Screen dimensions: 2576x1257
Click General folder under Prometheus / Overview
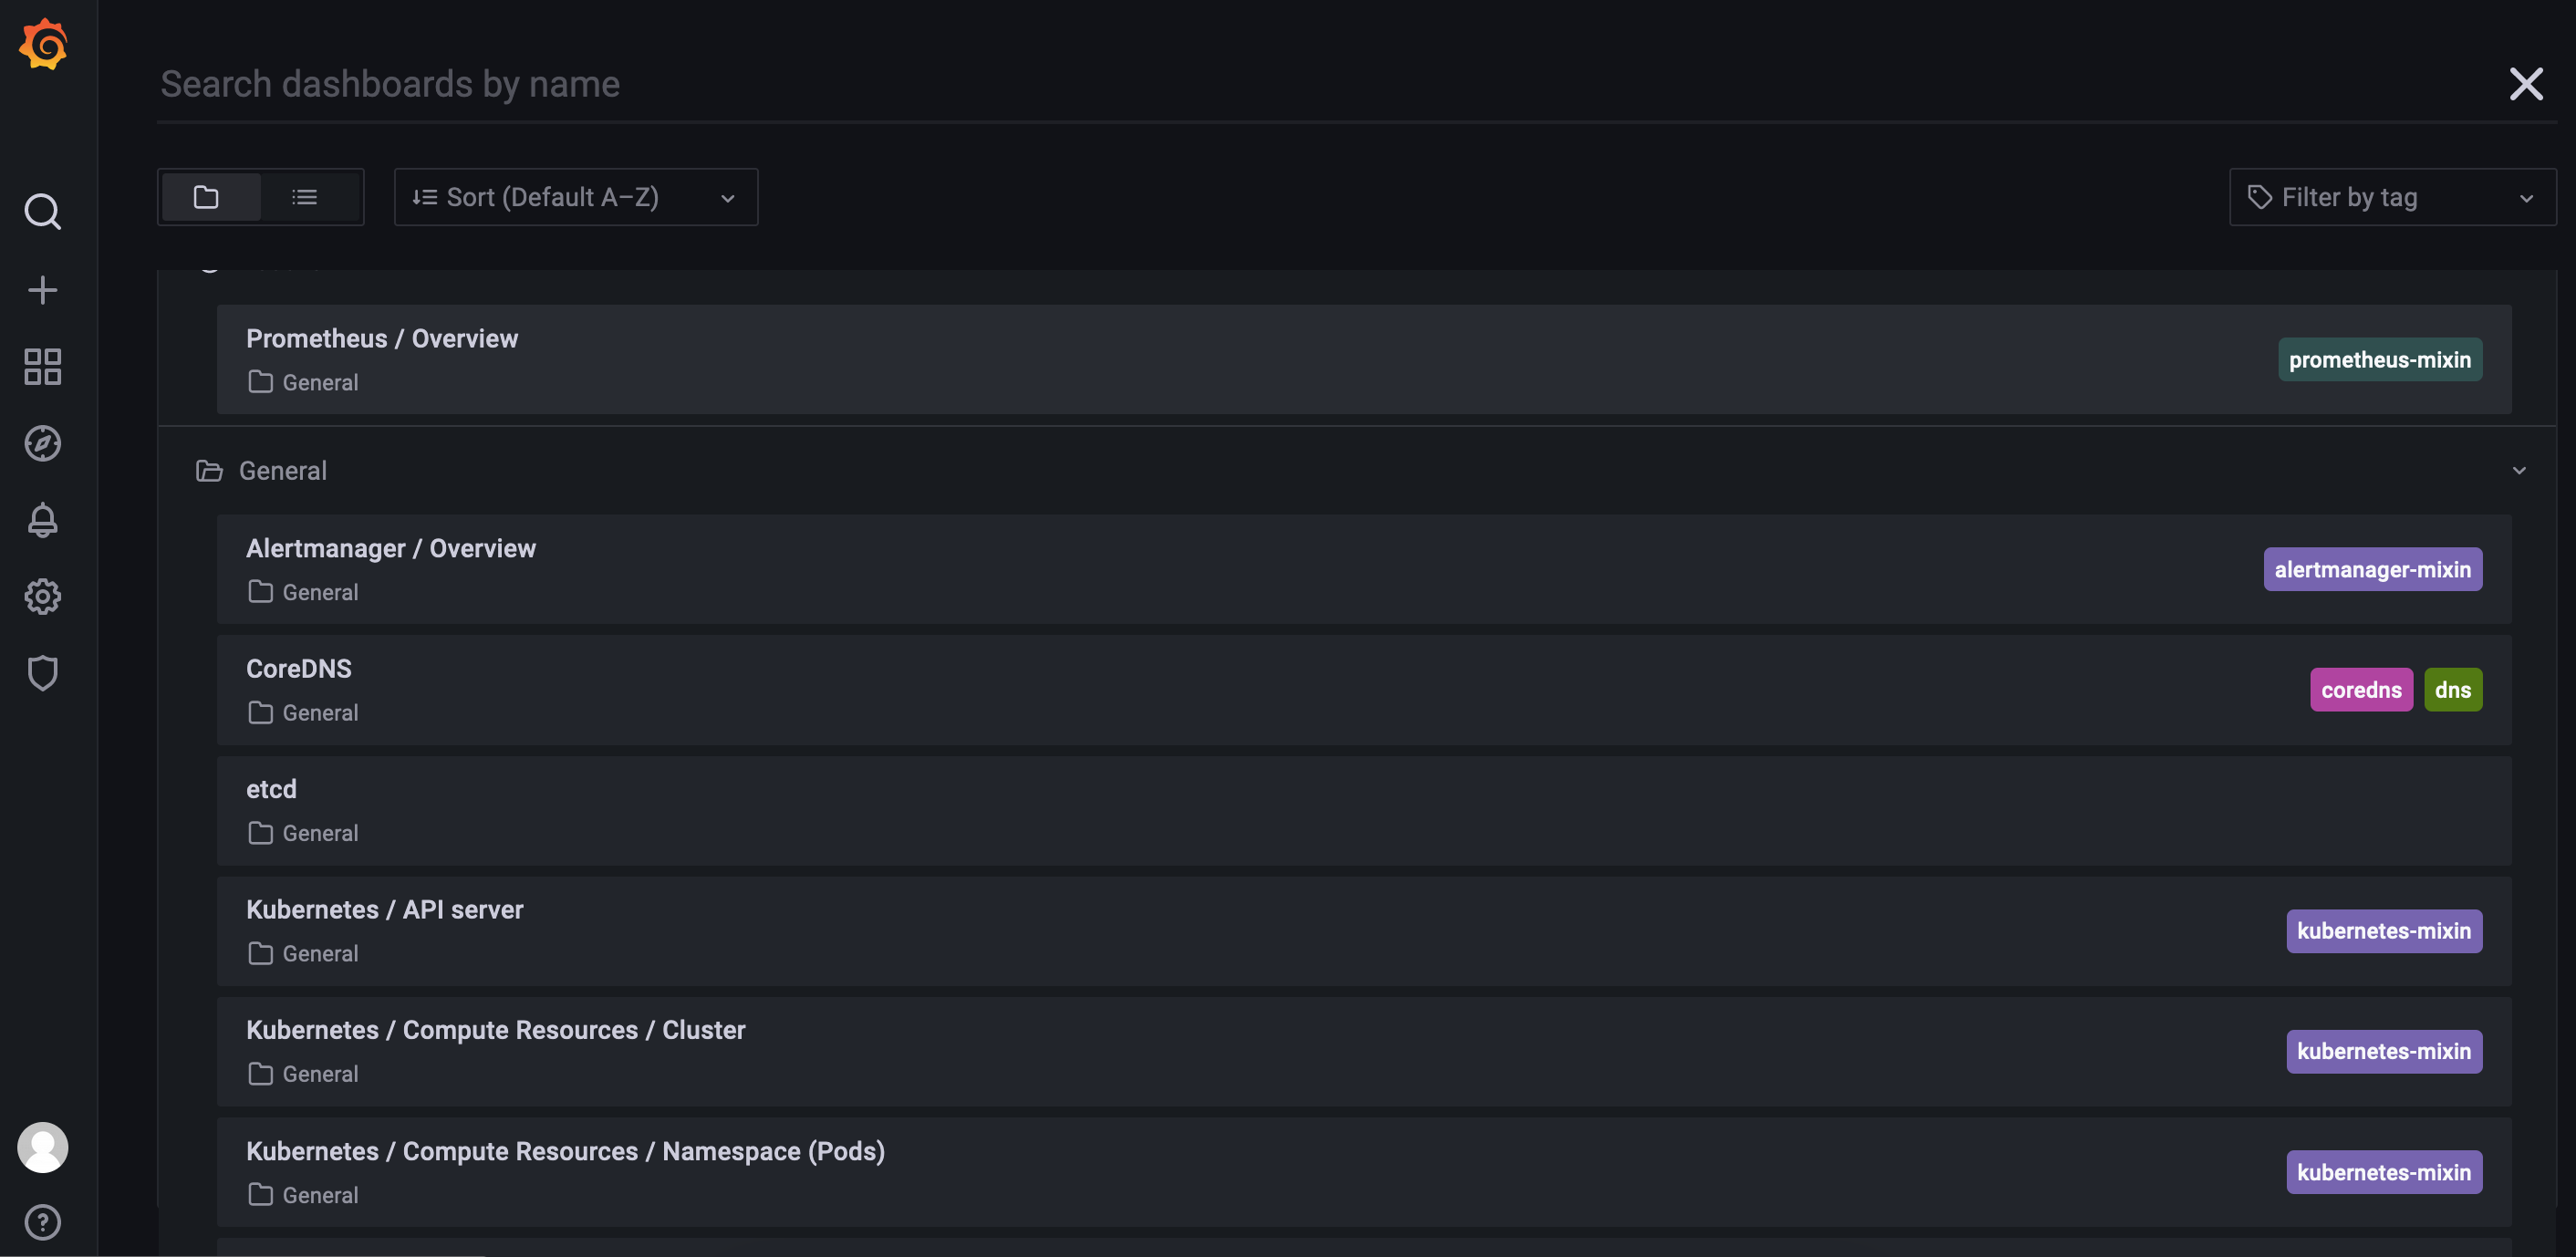click(303, 382)
